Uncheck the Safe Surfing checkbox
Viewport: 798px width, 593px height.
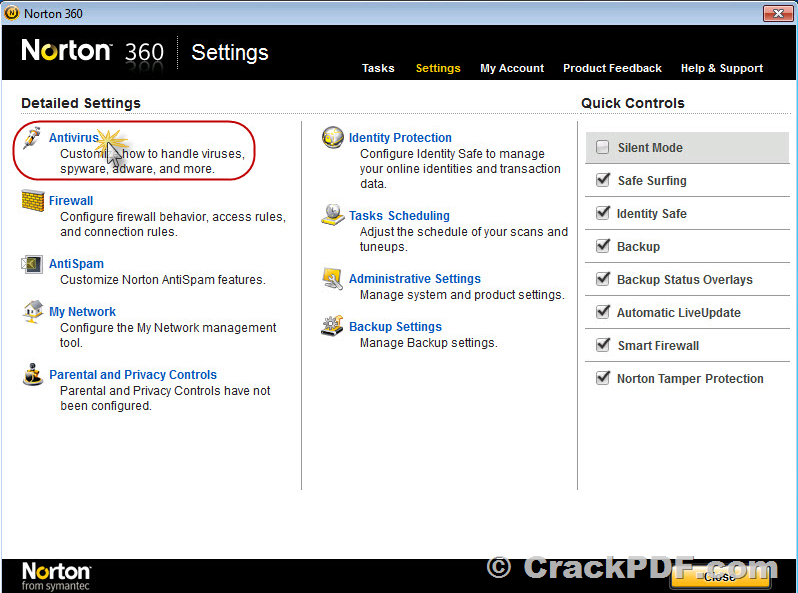pos(603,180)
